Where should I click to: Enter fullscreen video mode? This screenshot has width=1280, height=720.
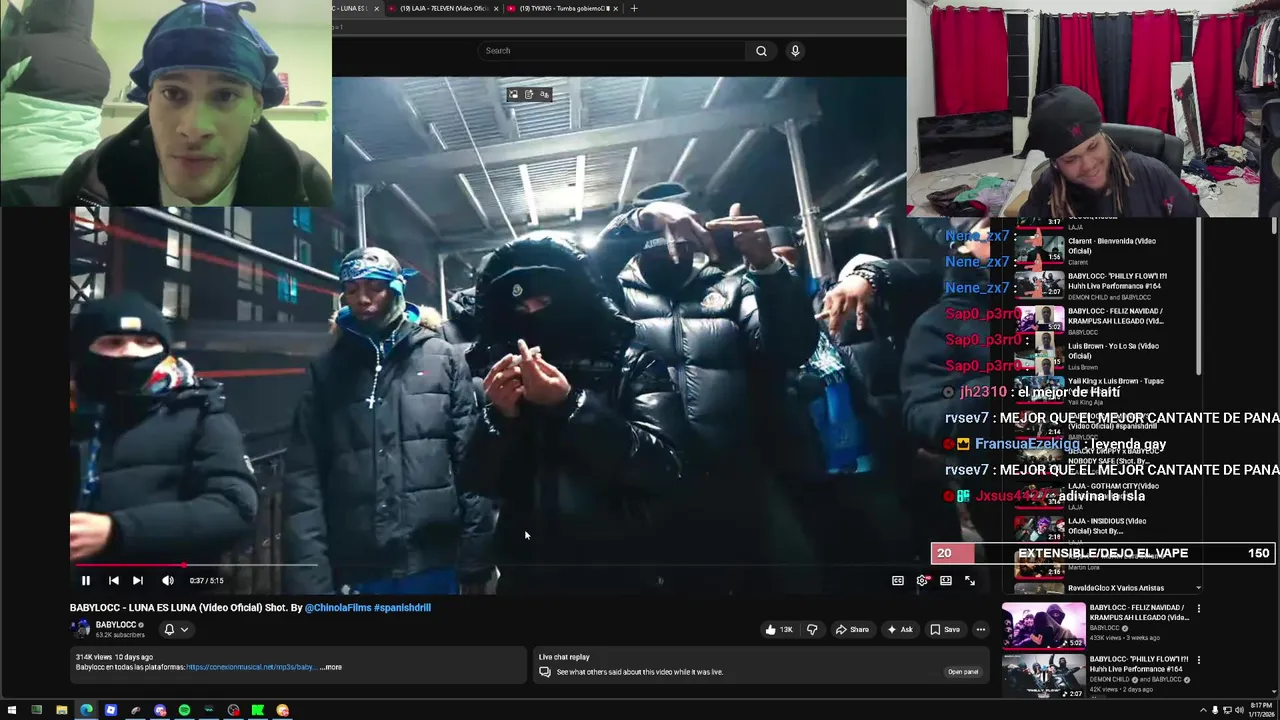pyautogui.click(x=970, y=580)
